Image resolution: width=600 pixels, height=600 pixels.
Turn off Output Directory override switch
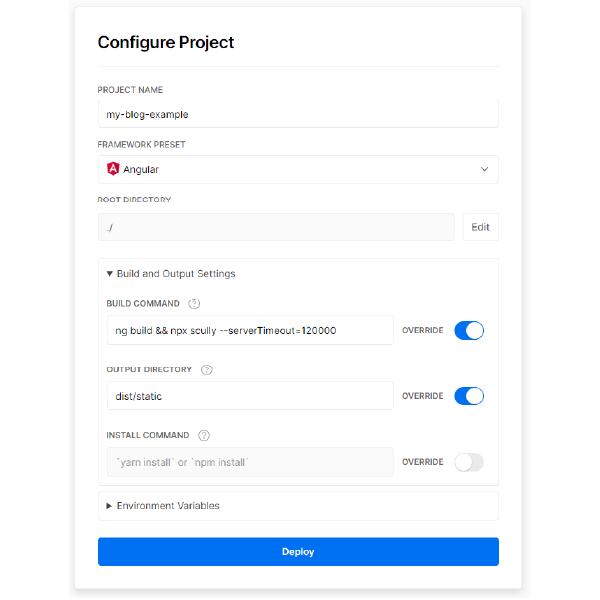coord(469,396)
